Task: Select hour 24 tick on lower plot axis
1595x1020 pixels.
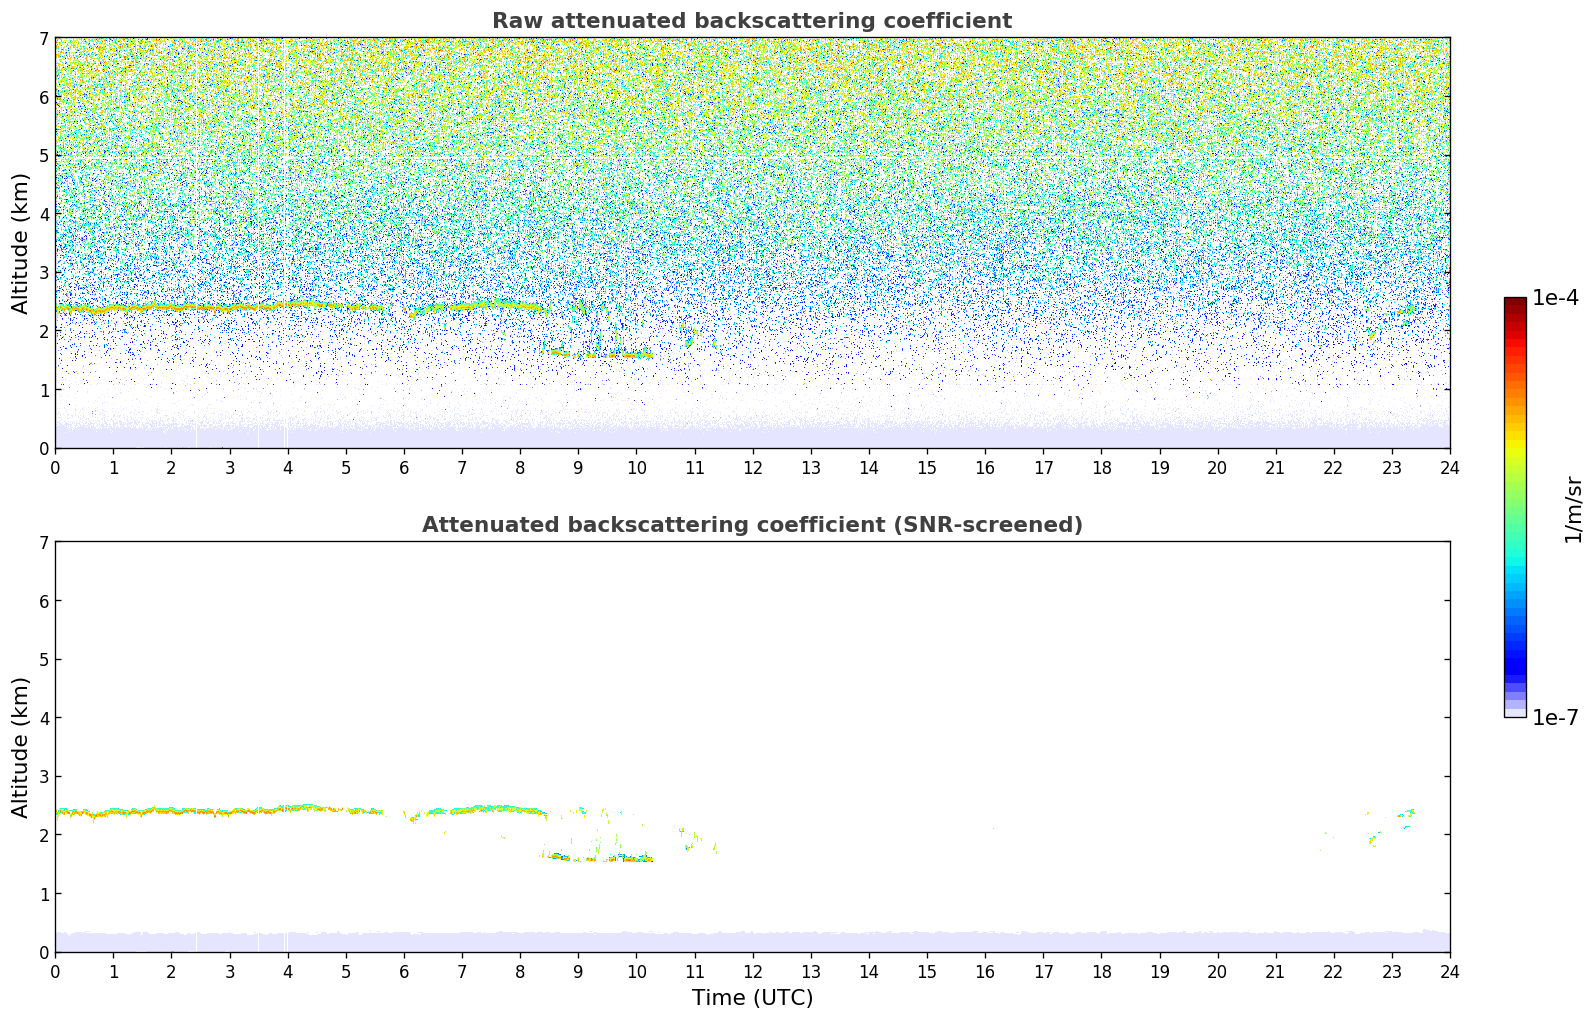Action: tap(1449, 971)
